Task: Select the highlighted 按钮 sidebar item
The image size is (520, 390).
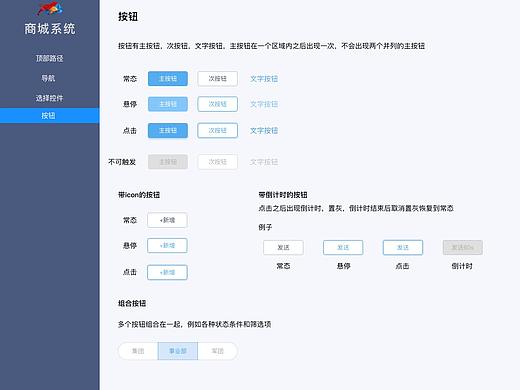Action: [50, 116]
